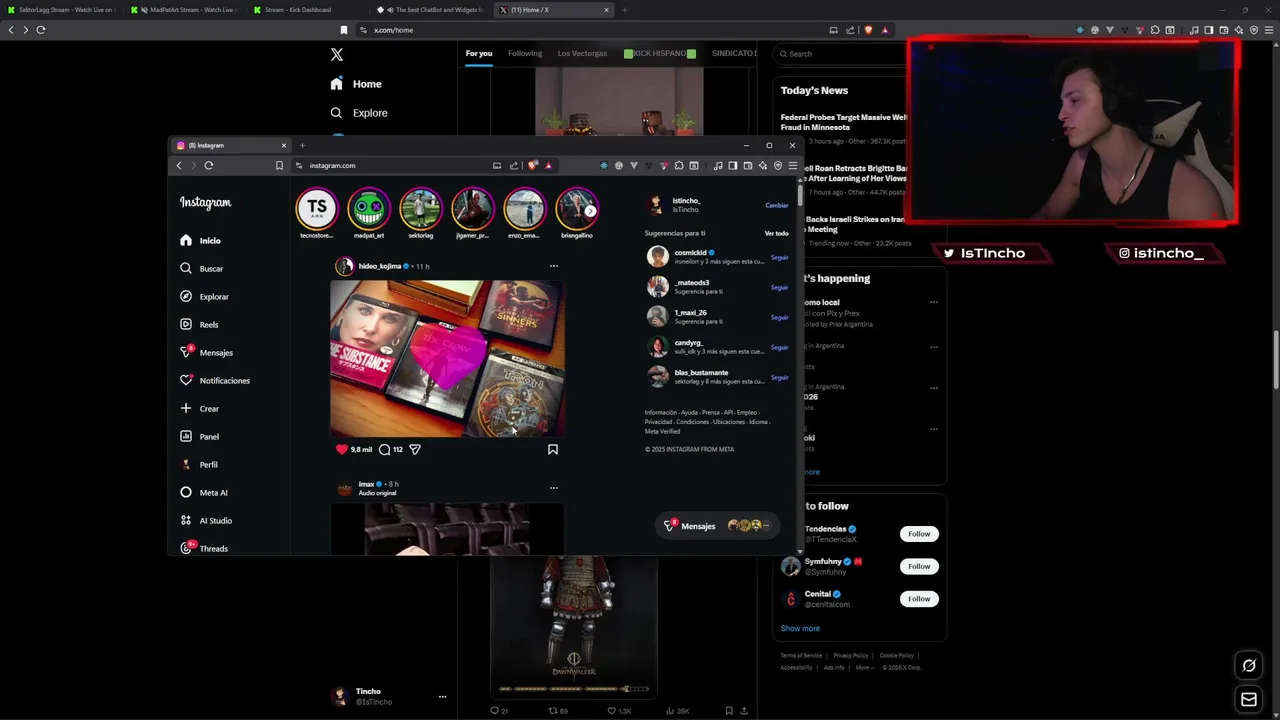The height and width of the screenshot is (720, 1280).
Task: Open AI Studio in Instagram sidebar
Action: [x=206, y=521]
